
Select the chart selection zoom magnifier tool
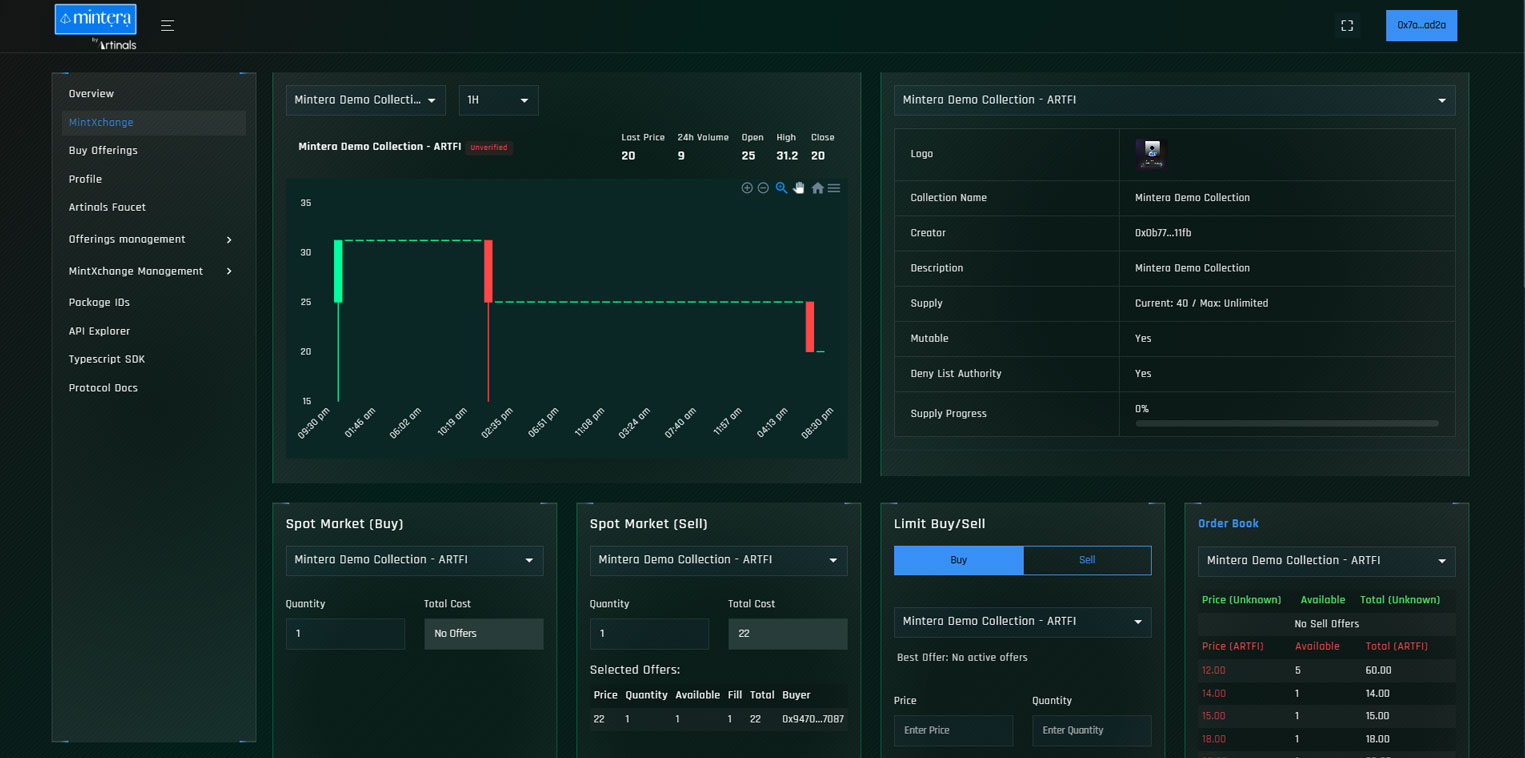coord(781,188)
